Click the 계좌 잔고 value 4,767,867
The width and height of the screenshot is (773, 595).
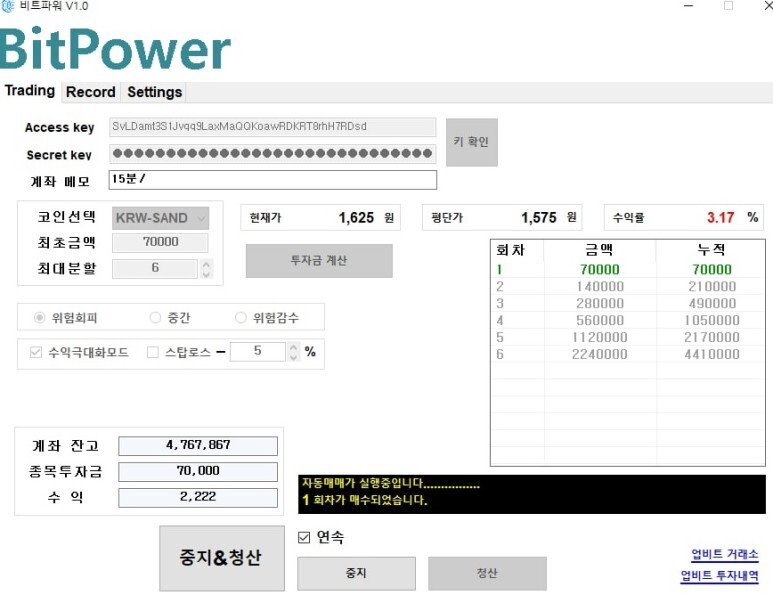click(x=198, y=446)
